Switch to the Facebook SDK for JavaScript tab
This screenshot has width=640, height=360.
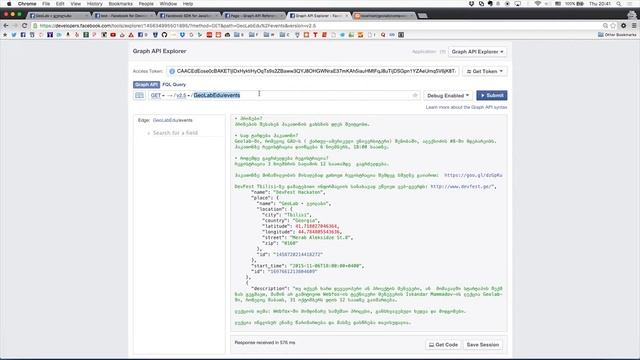tap(189, 16)
